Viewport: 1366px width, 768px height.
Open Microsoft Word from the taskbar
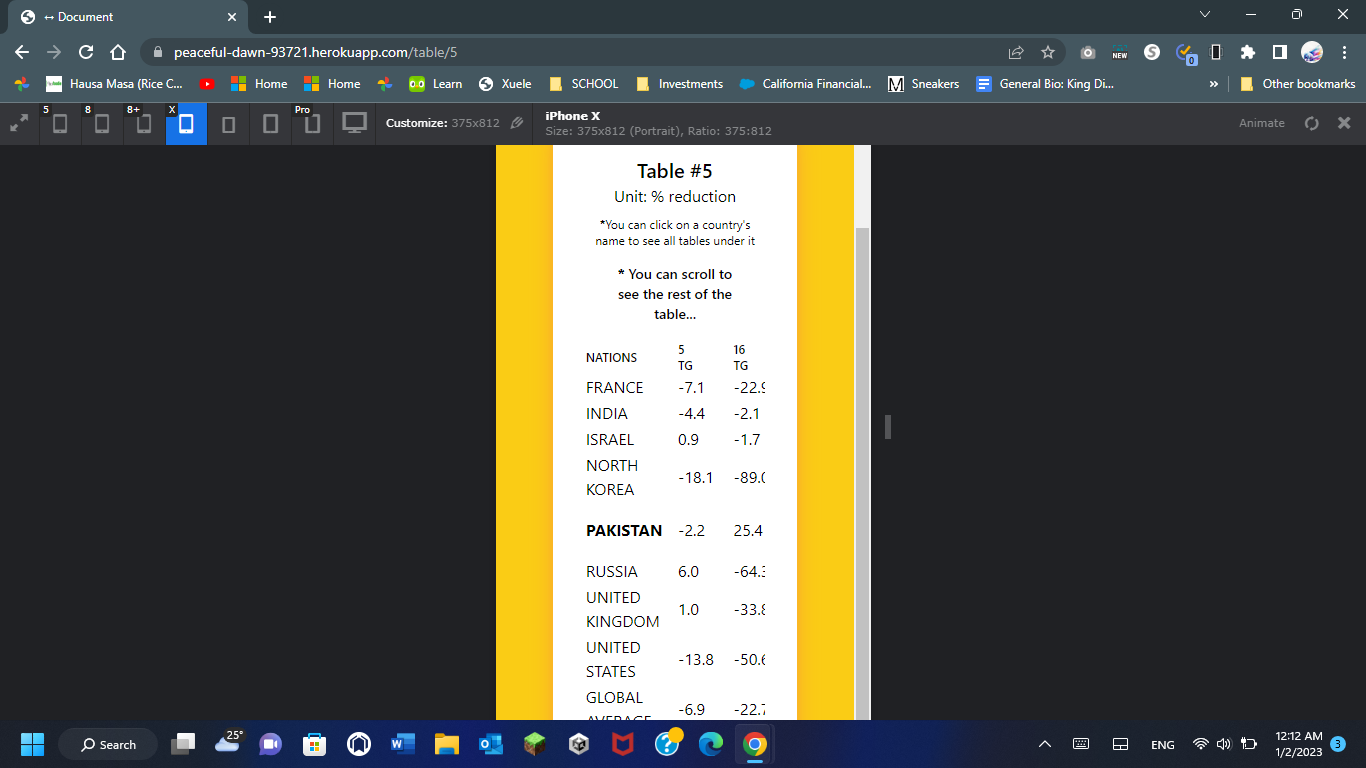pos(402,744)
